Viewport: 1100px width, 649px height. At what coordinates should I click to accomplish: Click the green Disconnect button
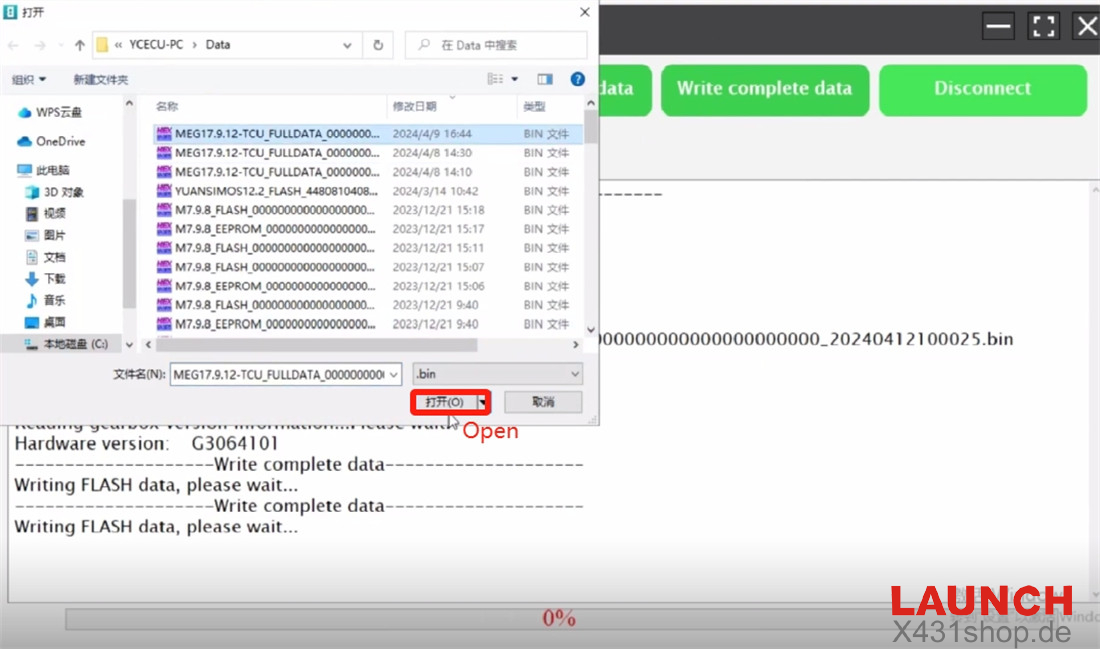click(982, 89)
